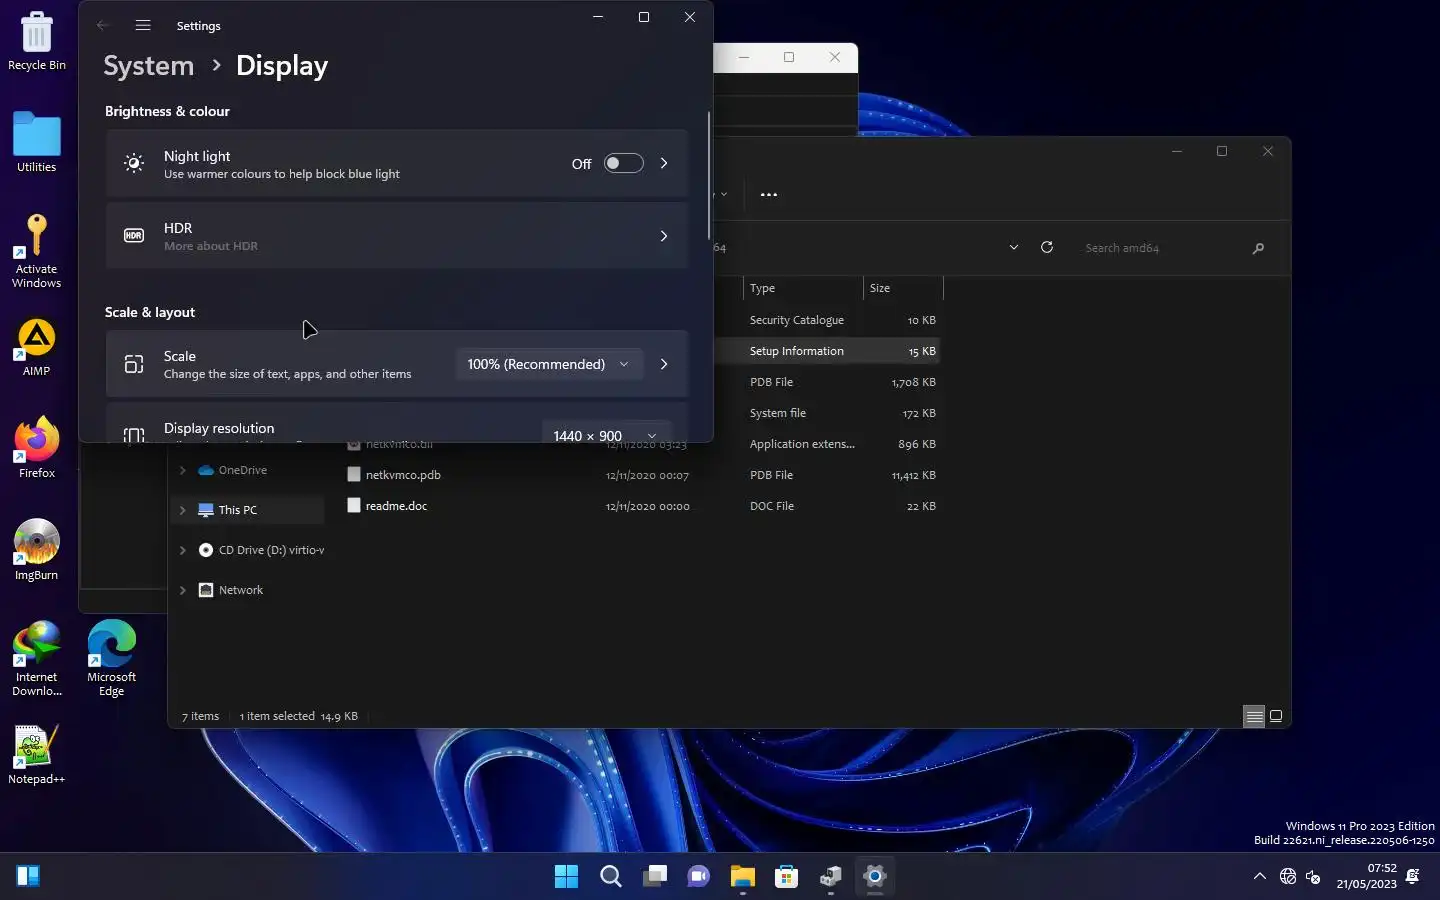
Task: Open the Scale percentage dropdown
Action: click(x=548, y=364)
